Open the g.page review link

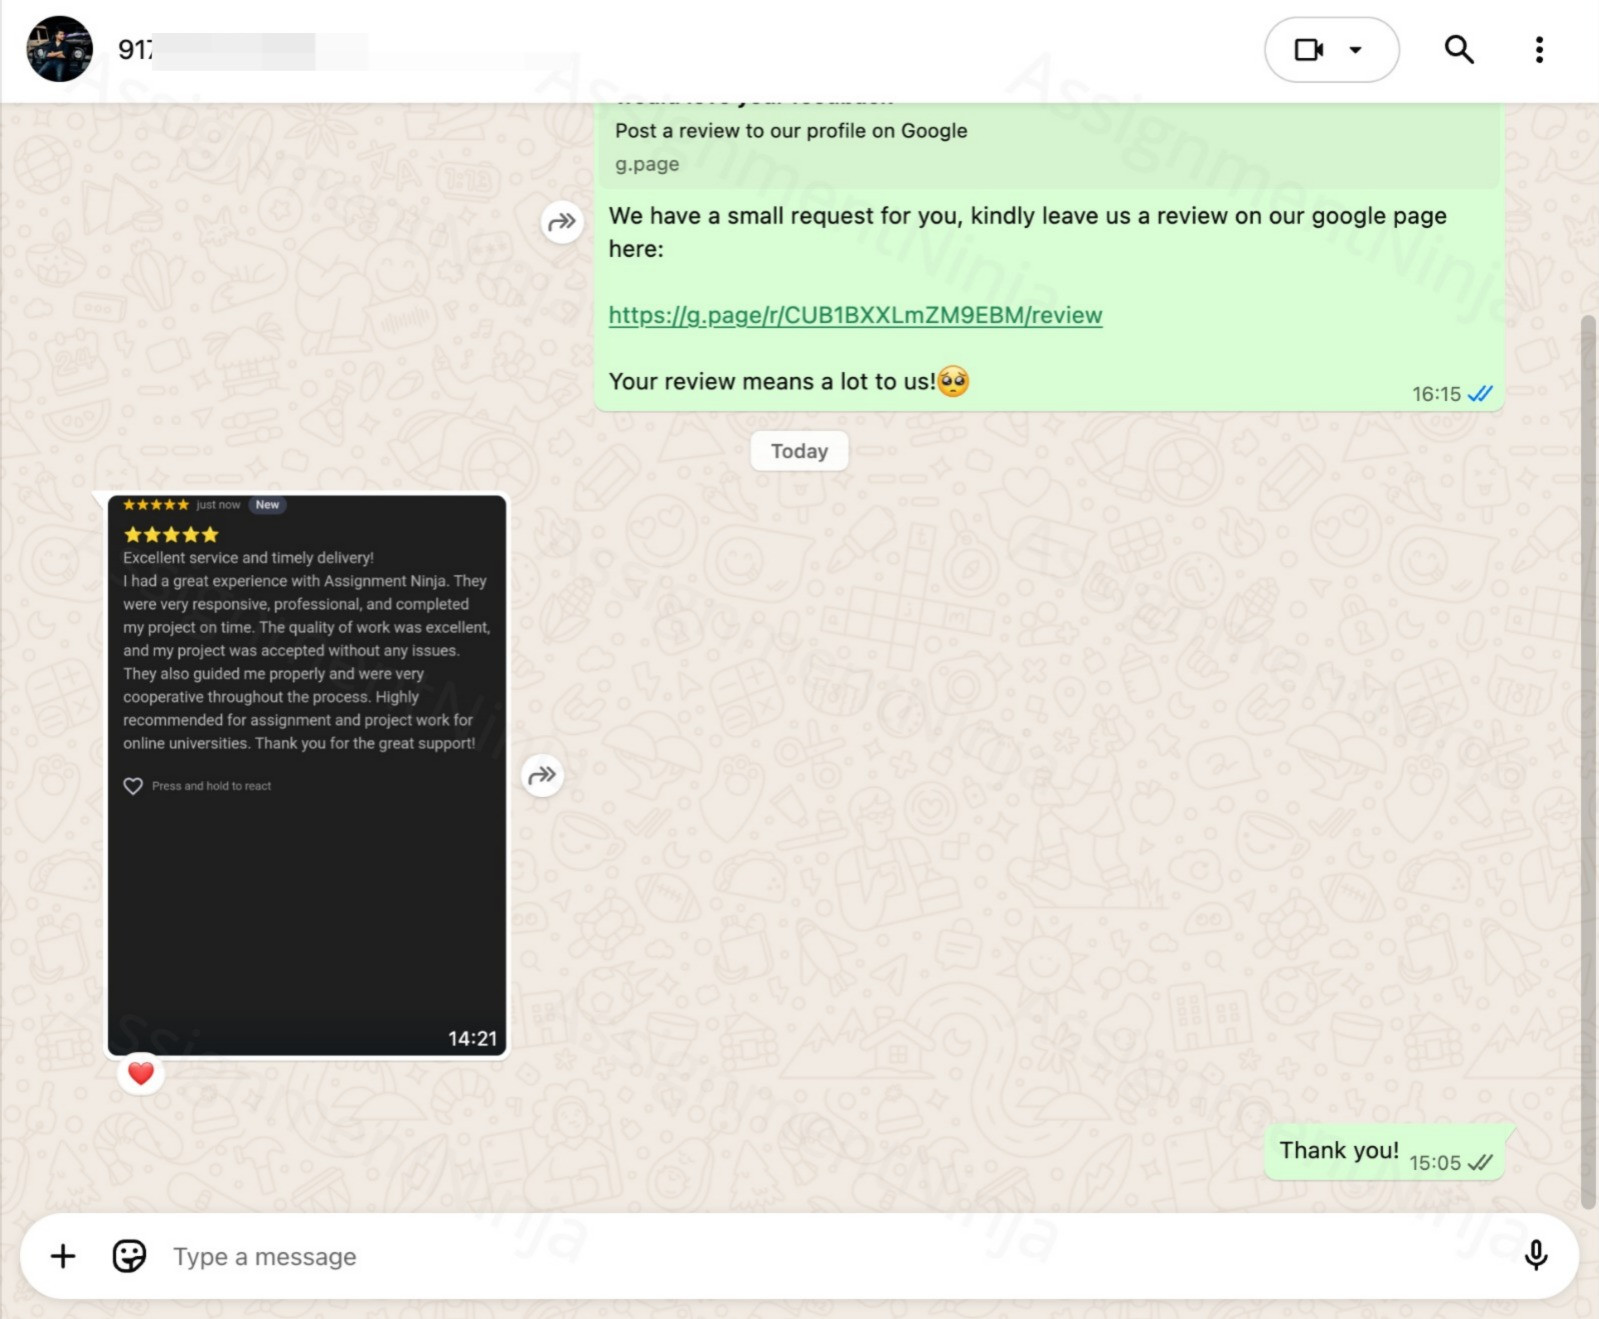point(855,315)
